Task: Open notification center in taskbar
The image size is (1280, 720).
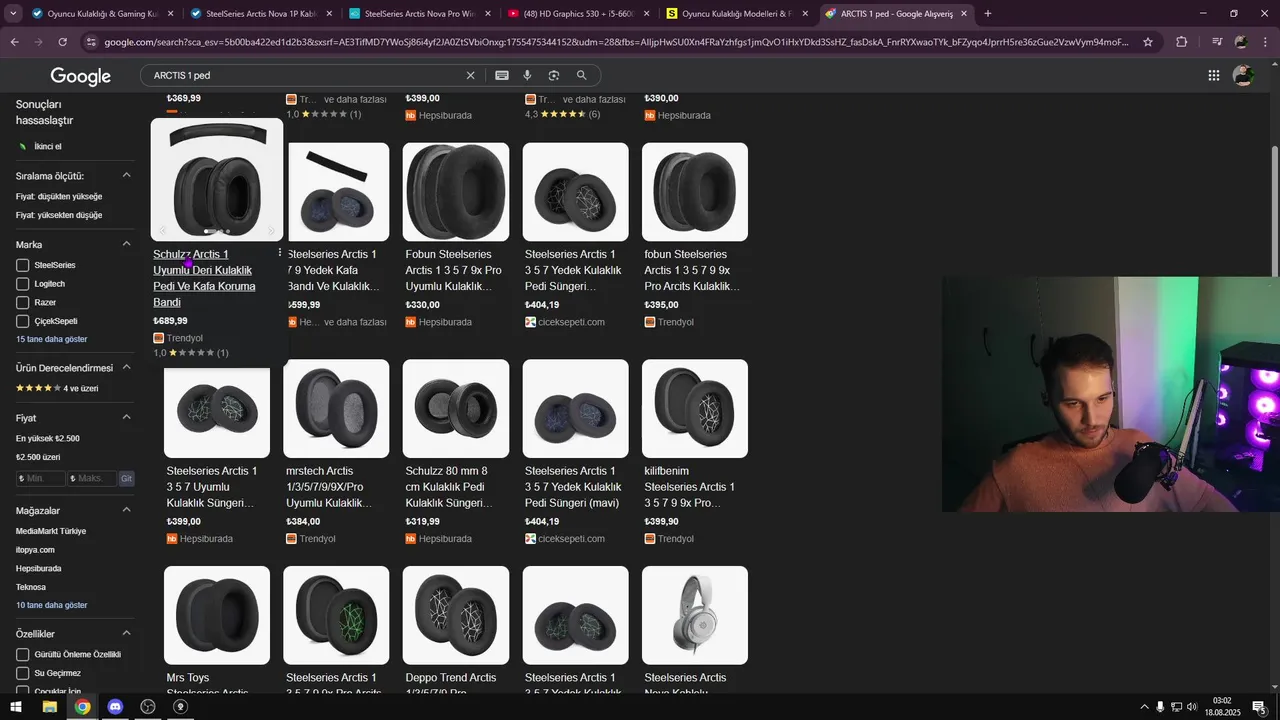Action: coord(1259,706)
